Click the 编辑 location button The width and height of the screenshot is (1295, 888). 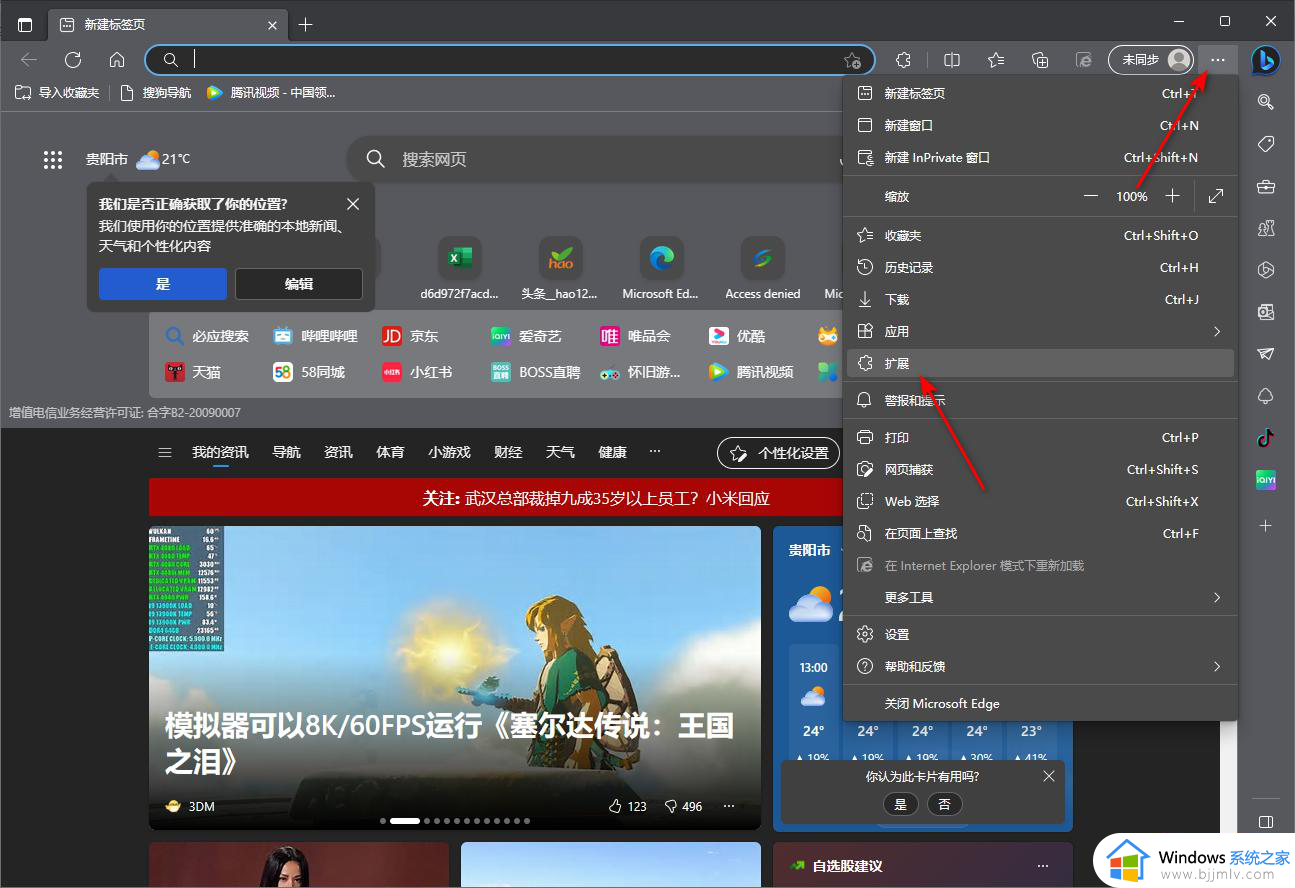(x=299, y=284)
